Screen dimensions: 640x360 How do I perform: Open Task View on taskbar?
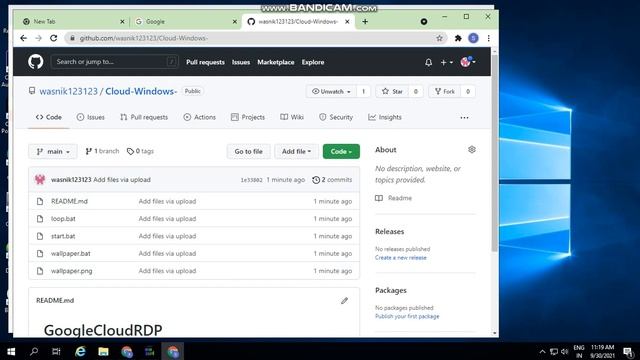56,351
